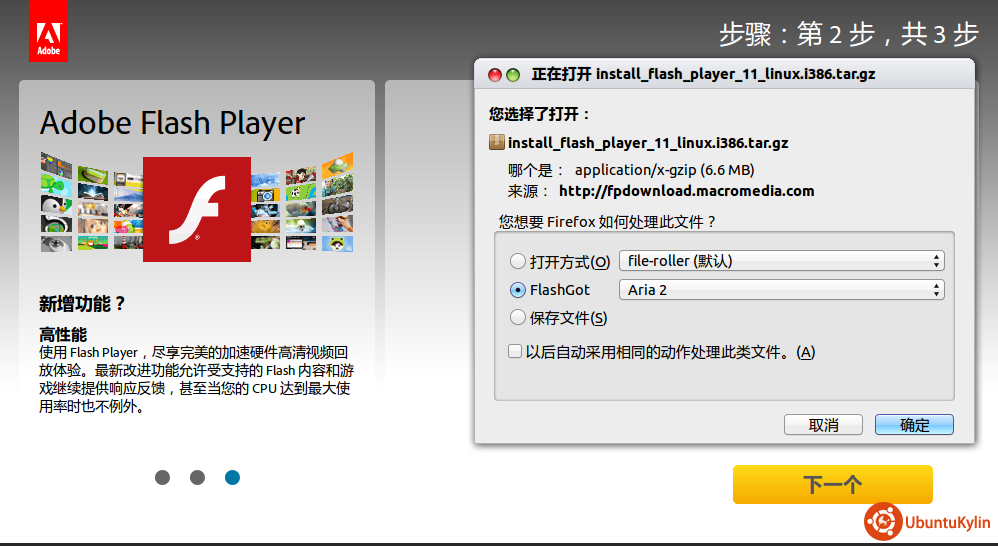Open the file-roller (默认) dropdown
This screenshot has width=998, height=546.
pyautogui.click(x=781, y=261)
